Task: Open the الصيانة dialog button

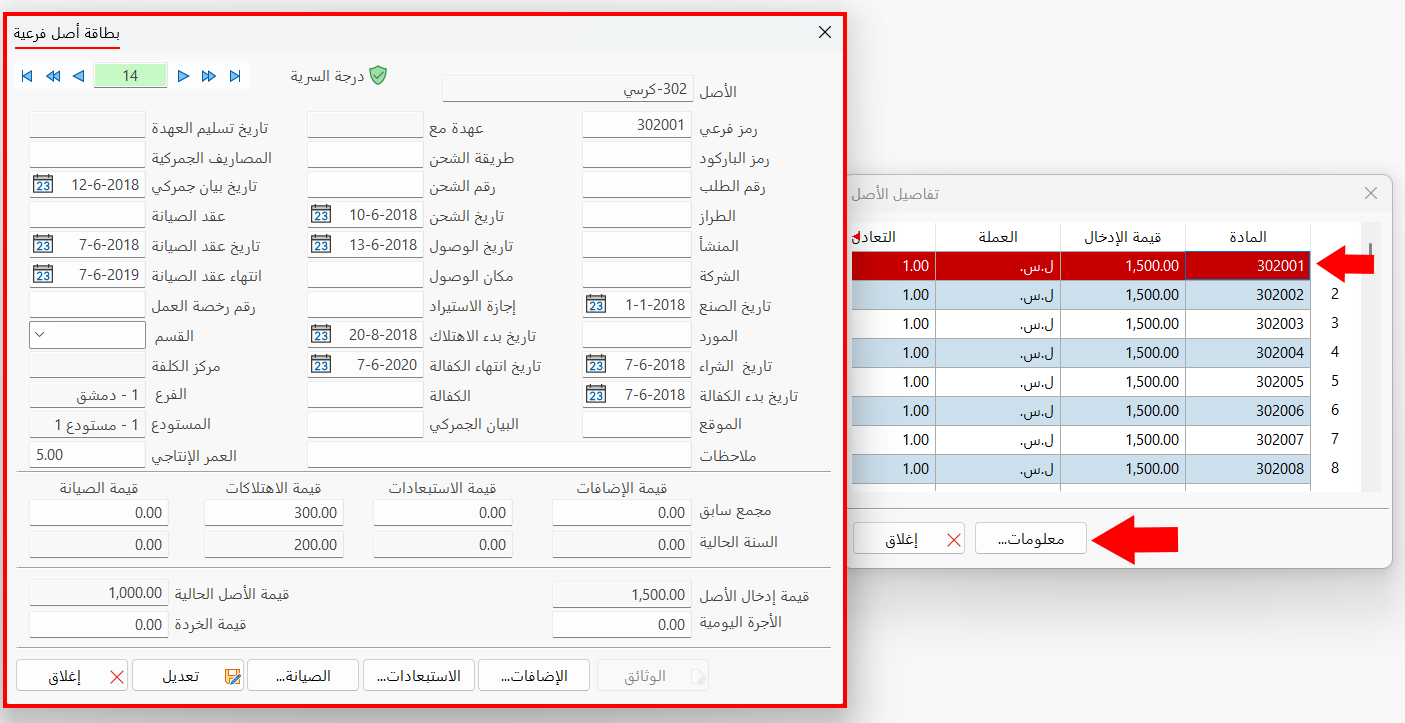Action: click(x=303, y=676)
